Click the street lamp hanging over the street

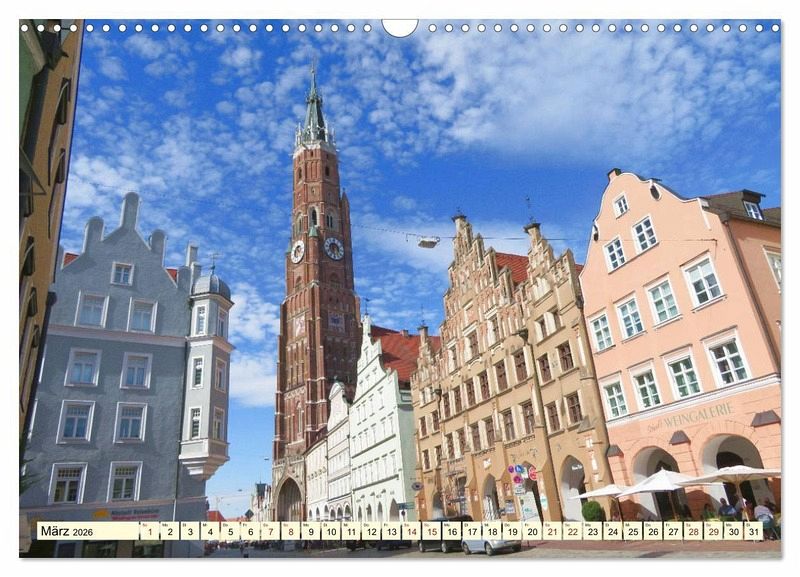tap(429, 241)
